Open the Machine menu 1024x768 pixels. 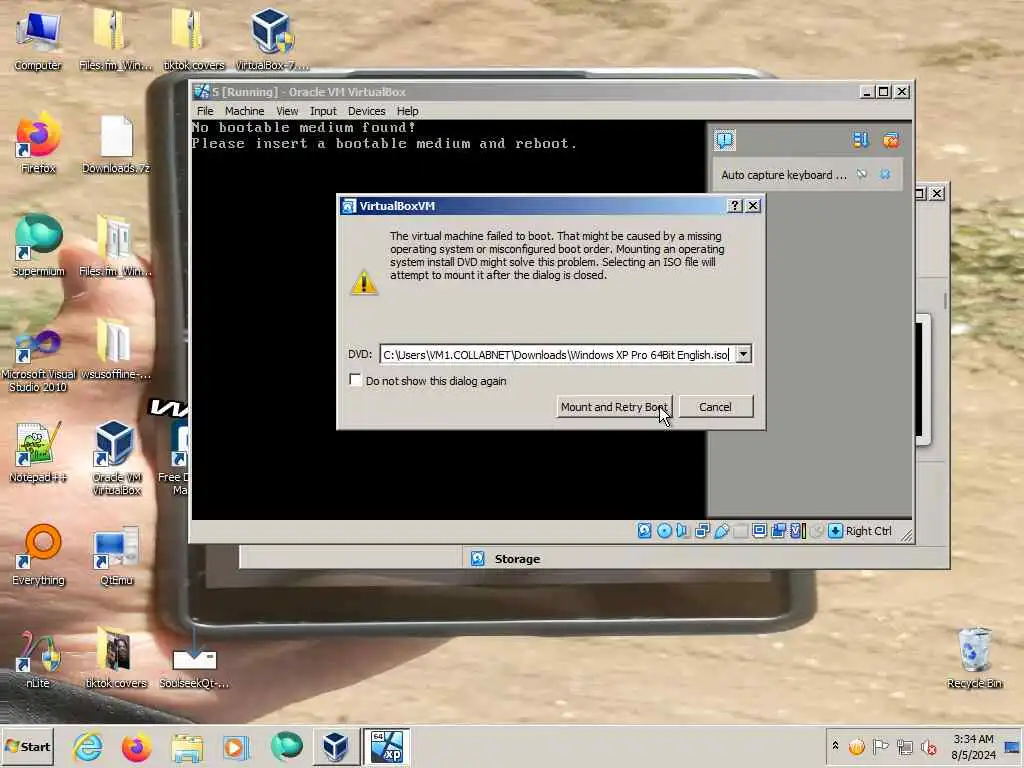click(244, 111)
